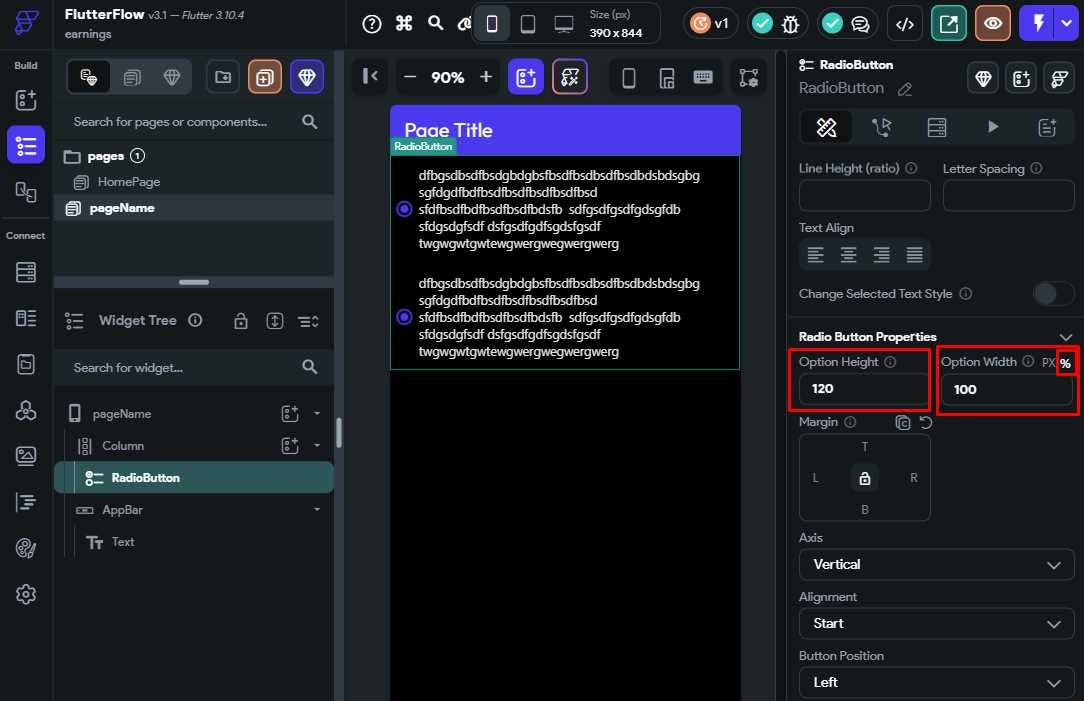Screen dimensions: 1084x701
Task: Collapse Radio Button Properties section
Action: pyautogui.click(x=1065, y=337)
